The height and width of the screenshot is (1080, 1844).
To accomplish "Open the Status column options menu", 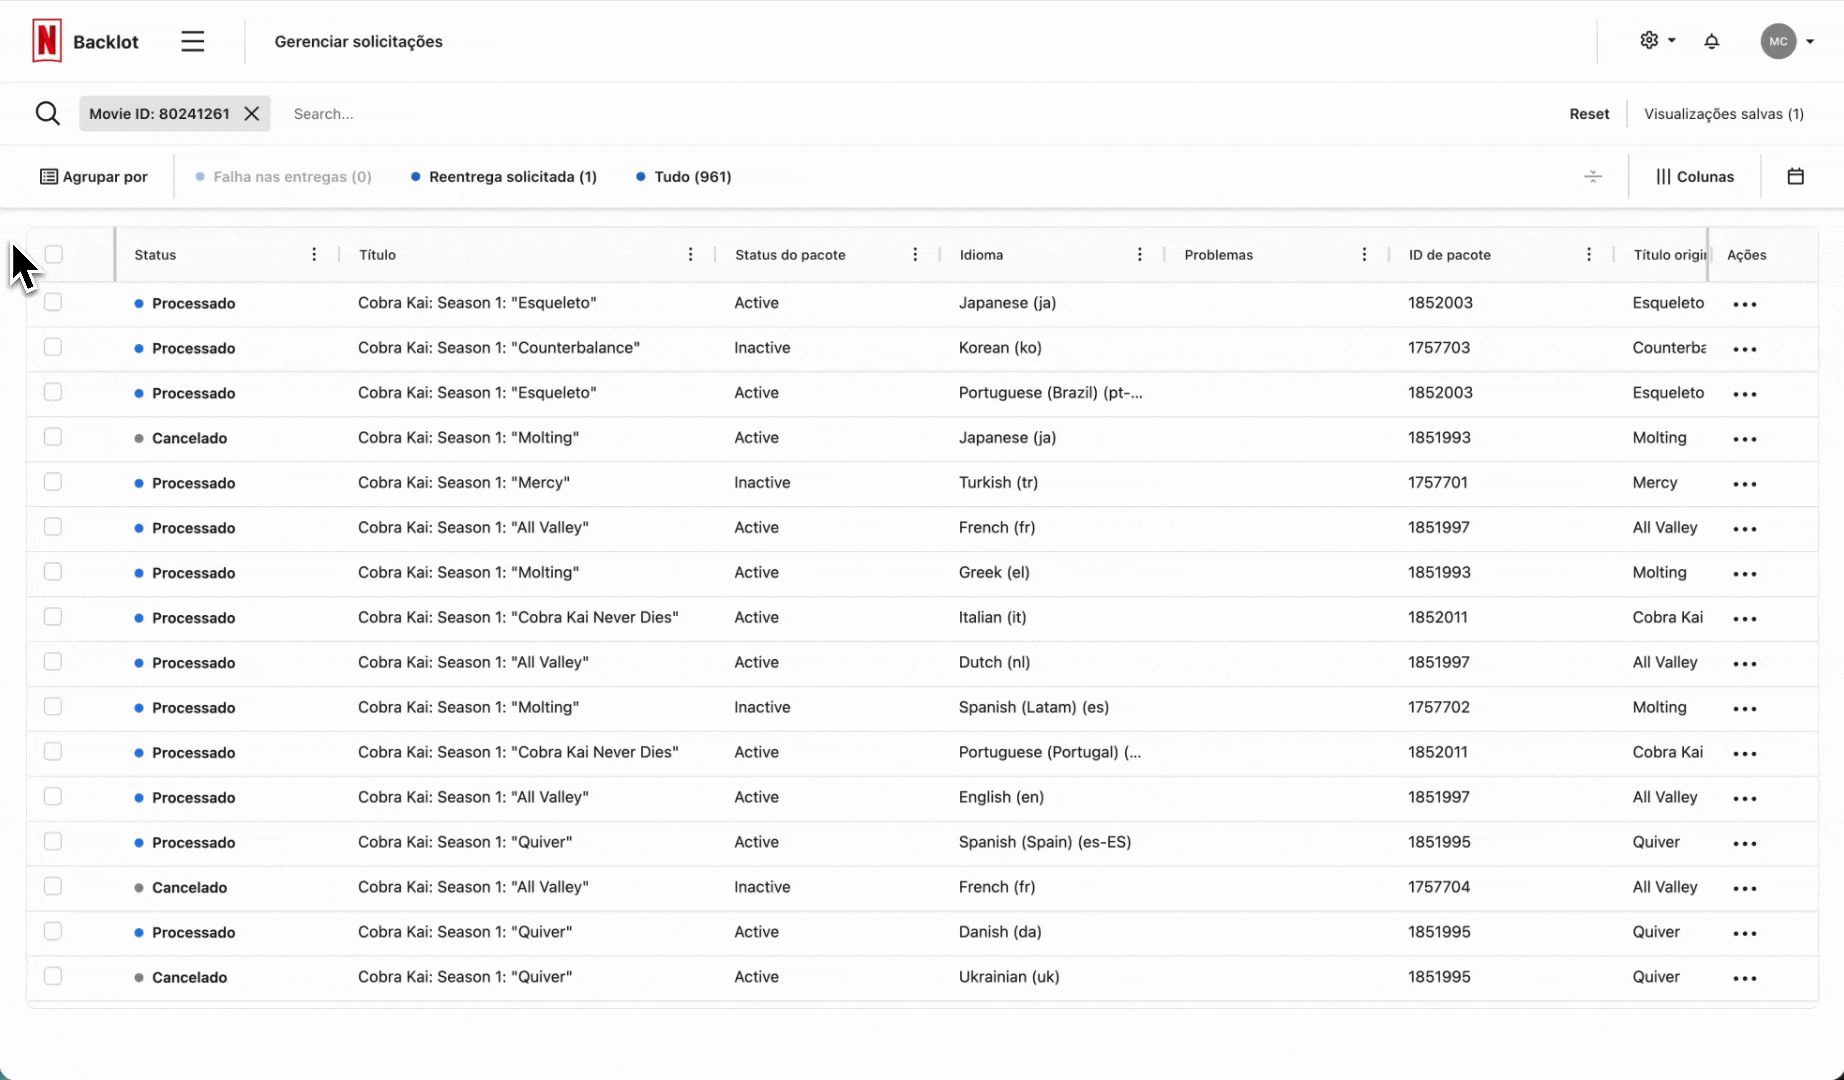I will pos(314,255).
